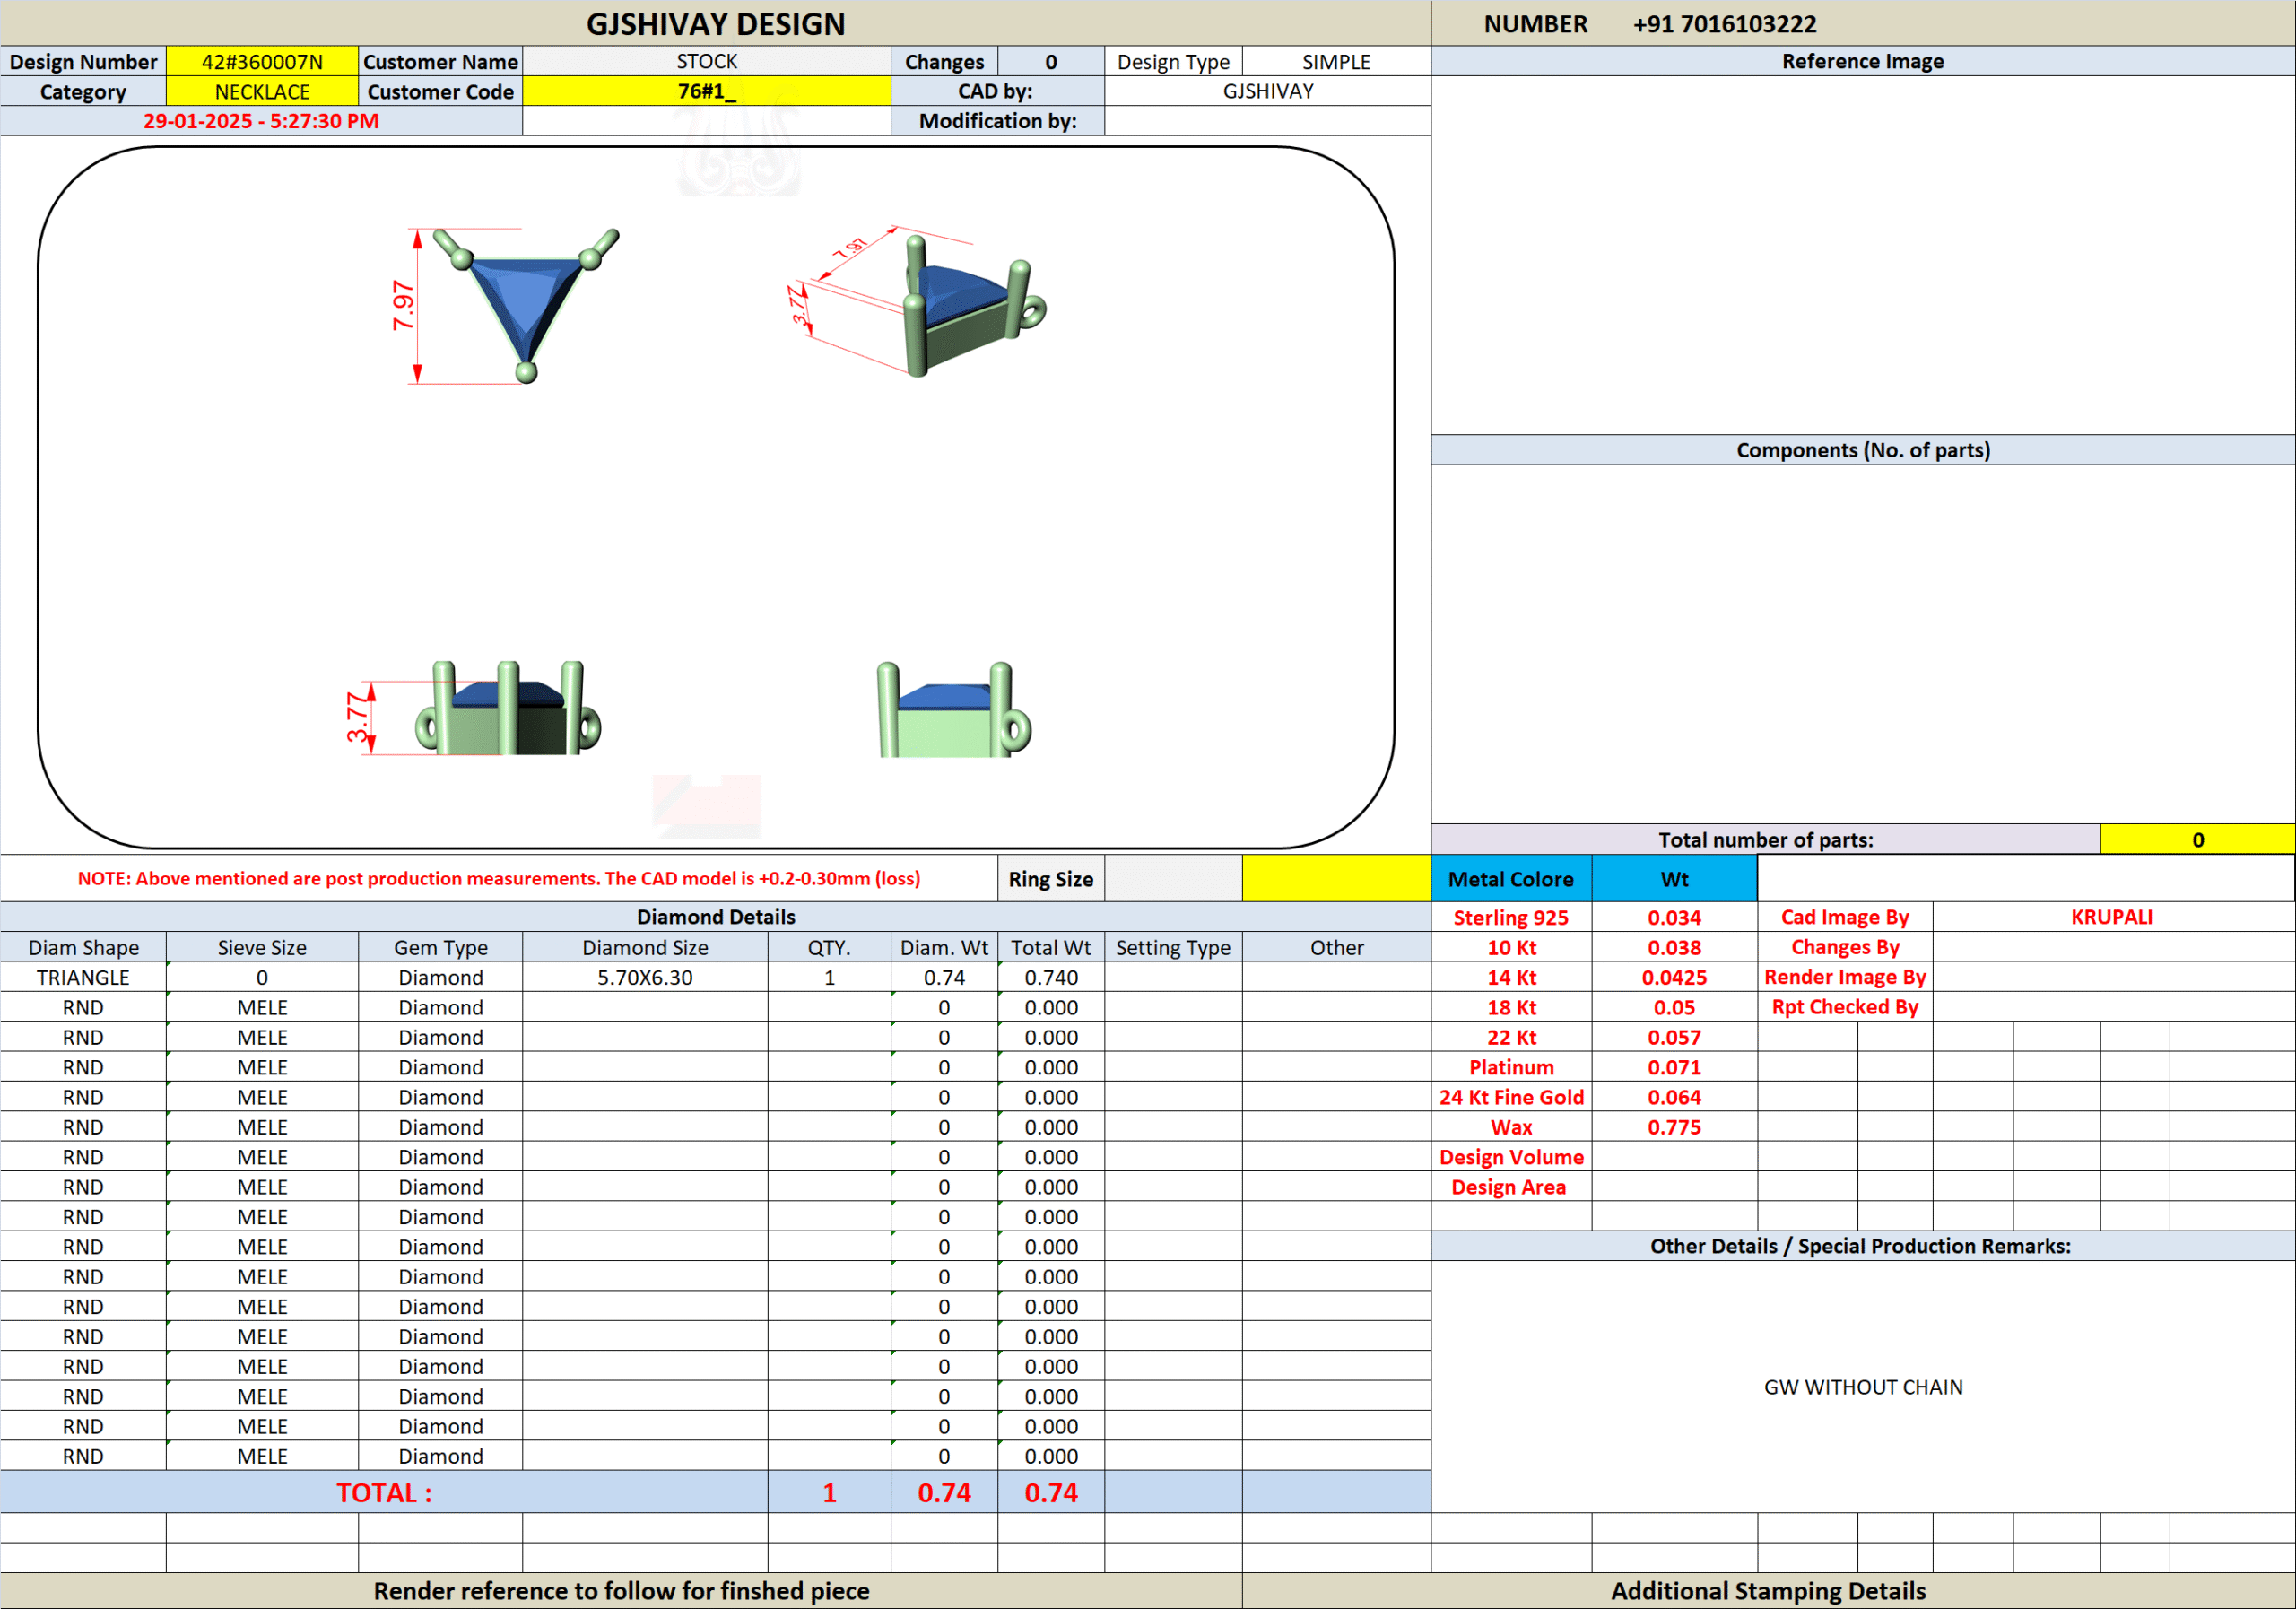The image size is (2296, 1609).
Task: Click the NECKLACE category cell
Action: (x=262, y=92)
